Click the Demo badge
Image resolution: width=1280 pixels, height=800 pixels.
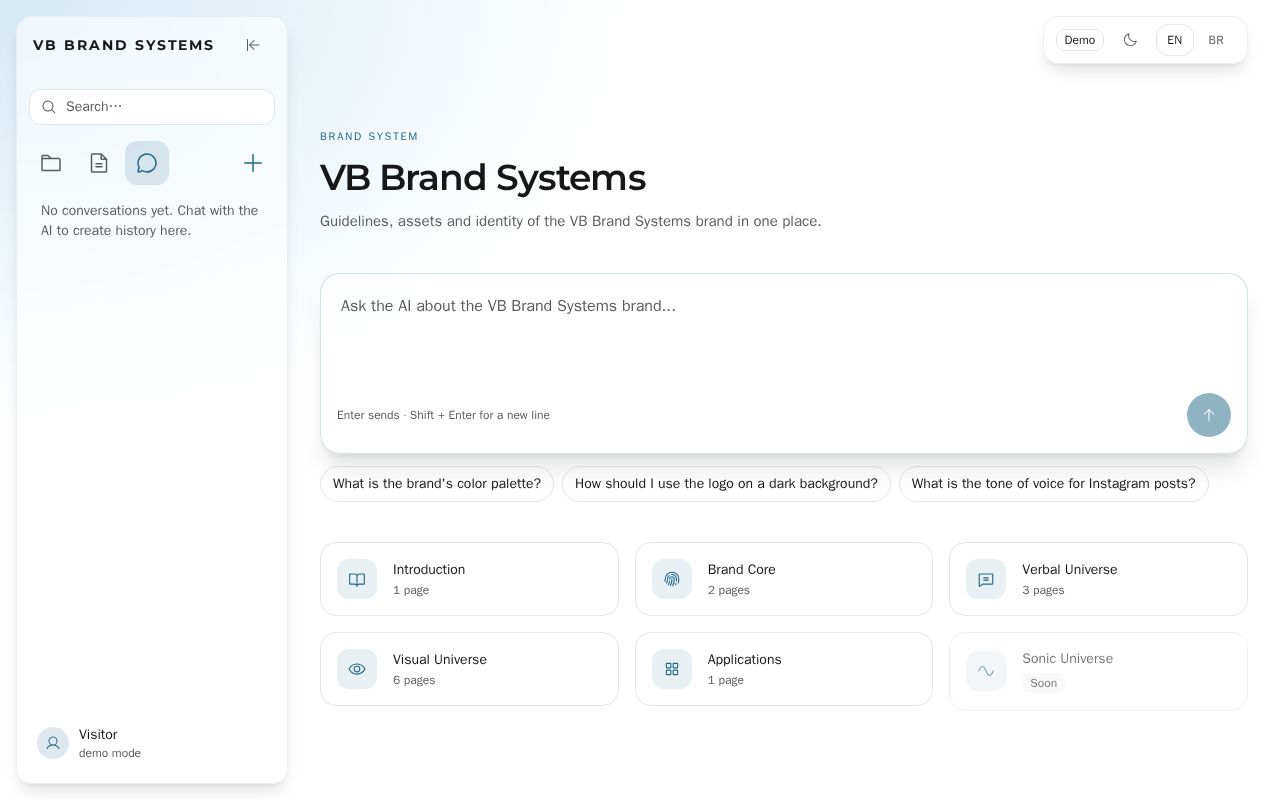(1080, 40)
